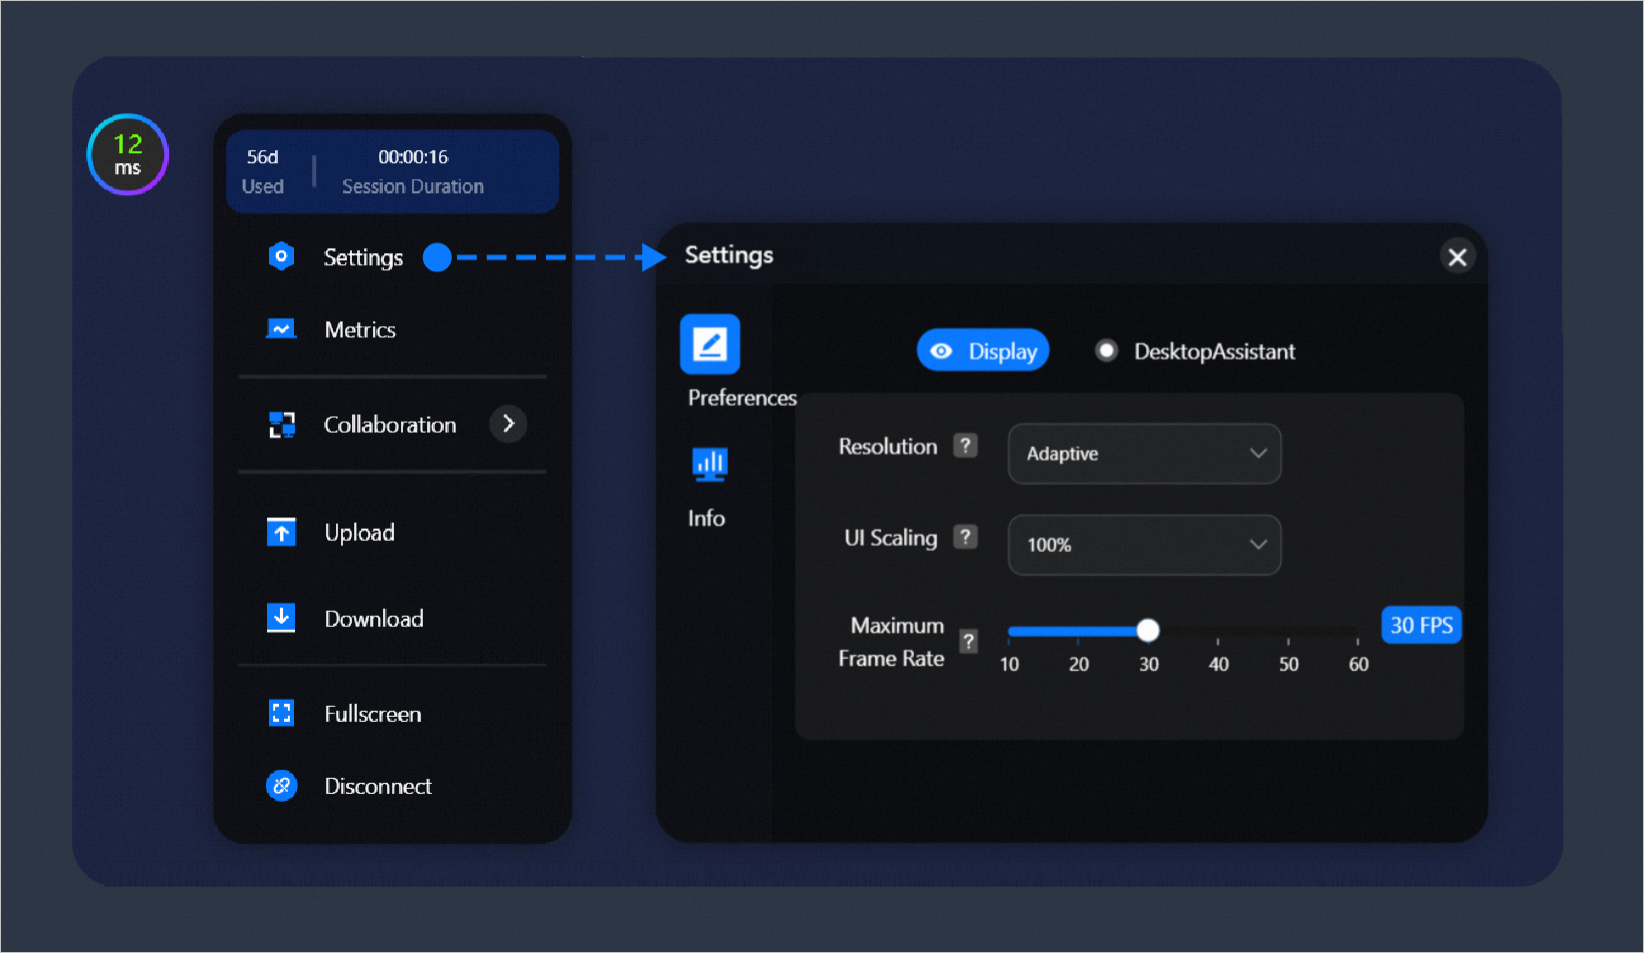This screenshot has height=953, width=1644.
Task: Expand the Collaboration submenu chevron
Action: pyautogui.click(x=508, y=424)
